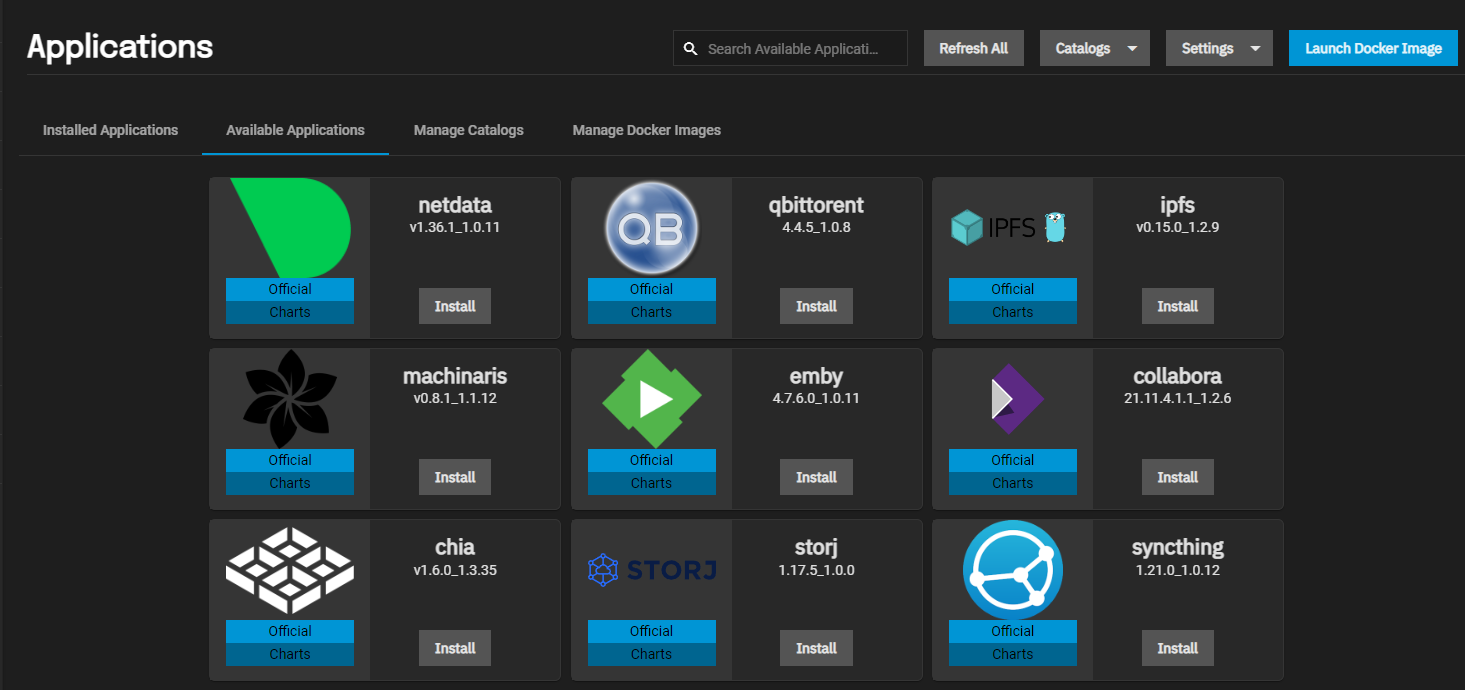Click the netdata app title

coord(455,205)
